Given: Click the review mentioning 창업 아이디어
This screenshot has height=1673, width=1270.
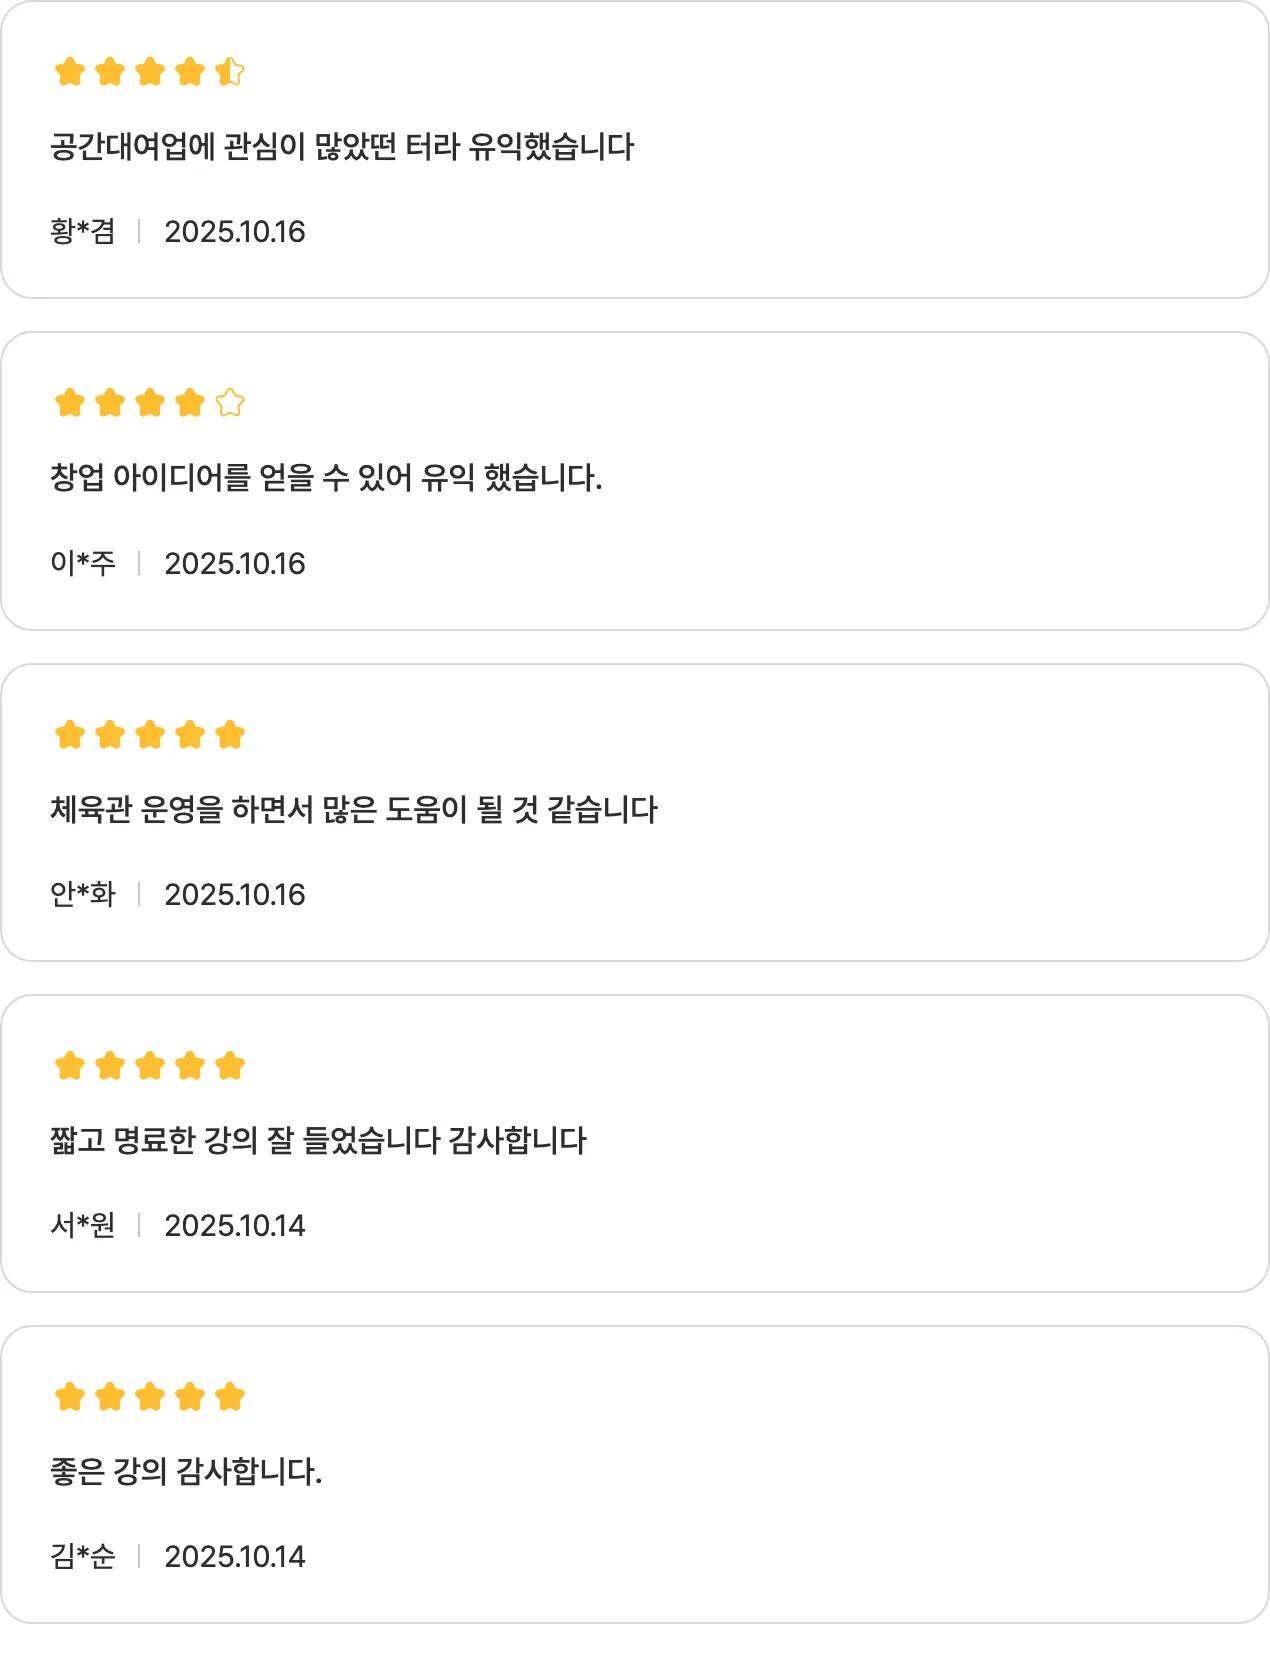Looking at the screenshot, I should click(x=326, y=478).
